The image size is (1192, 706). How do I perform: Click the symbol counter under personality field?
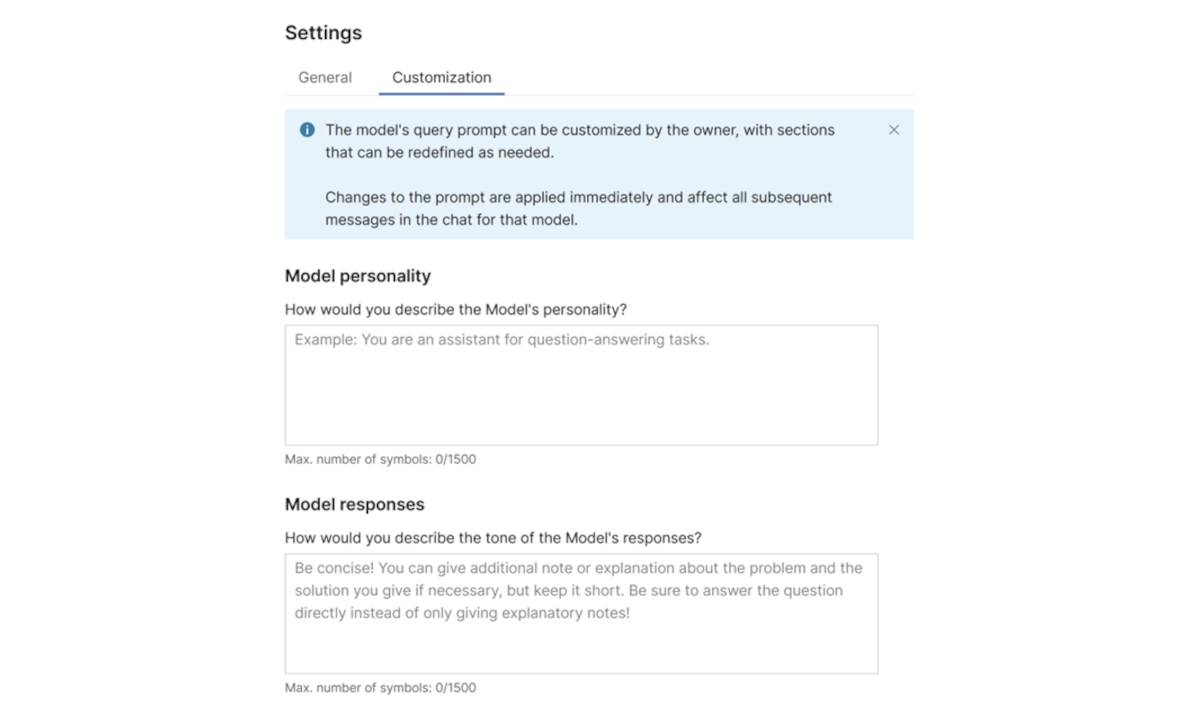coord(381,459)
